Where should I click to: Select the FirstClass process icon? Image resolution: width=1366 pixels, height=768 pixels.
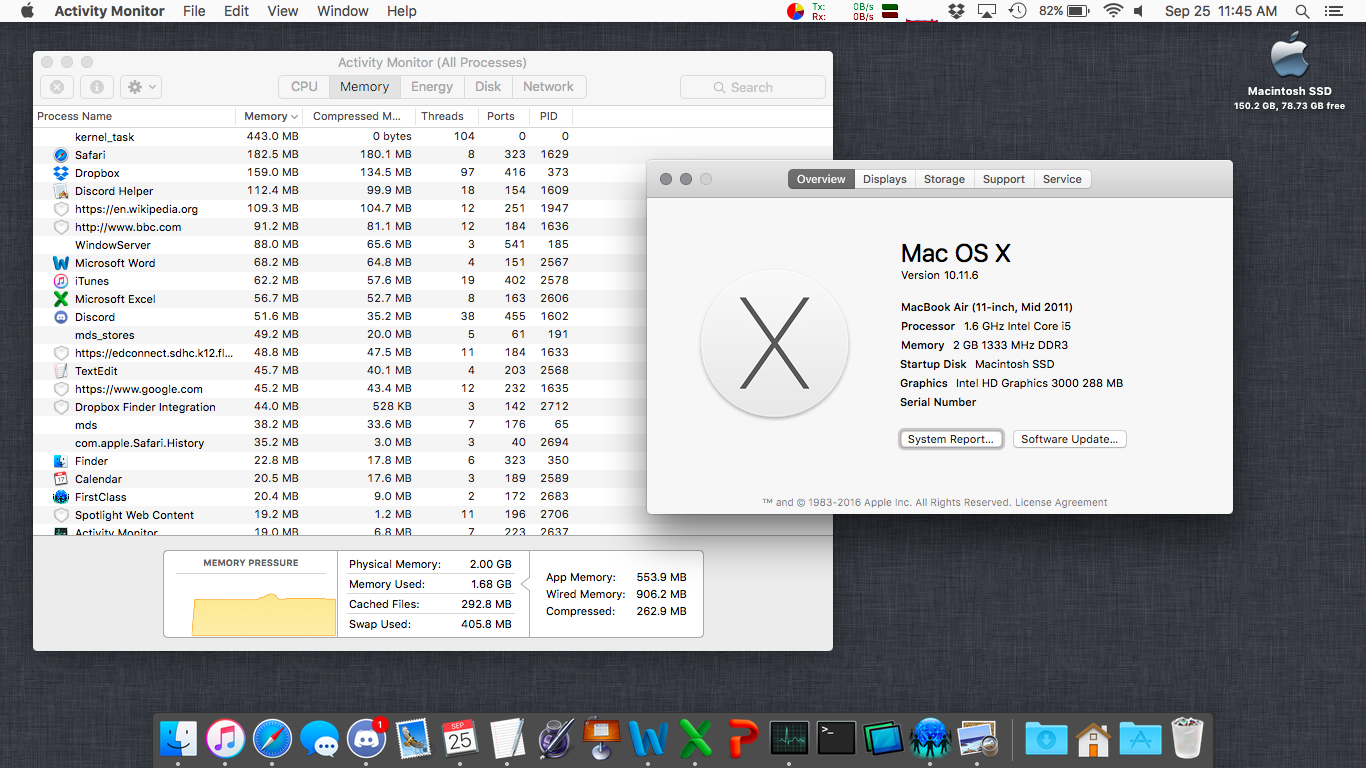pos(60,497)
